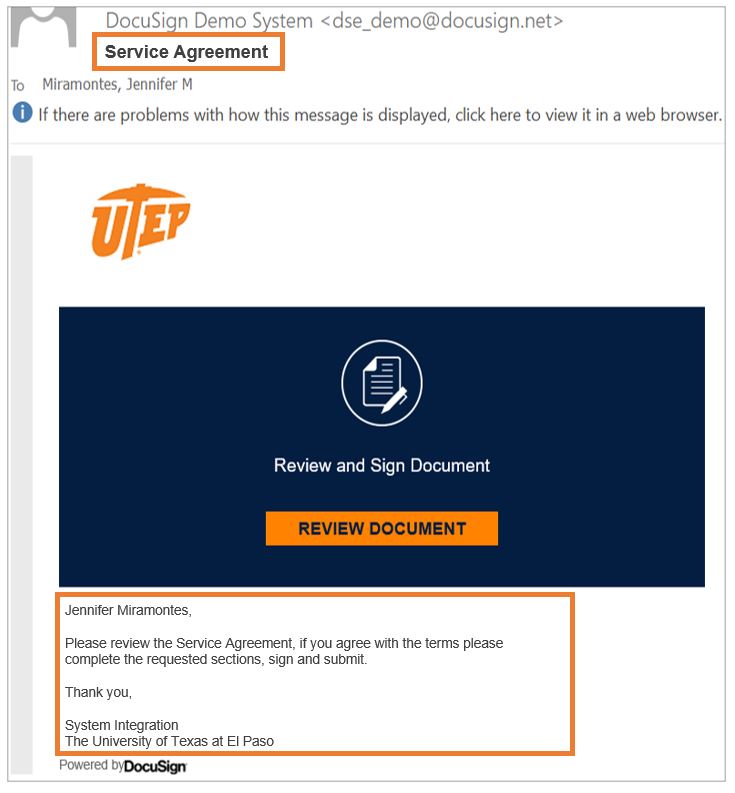Click the sender DocuSign Demo System name
The image size is (735, 793).
(209, 21)
